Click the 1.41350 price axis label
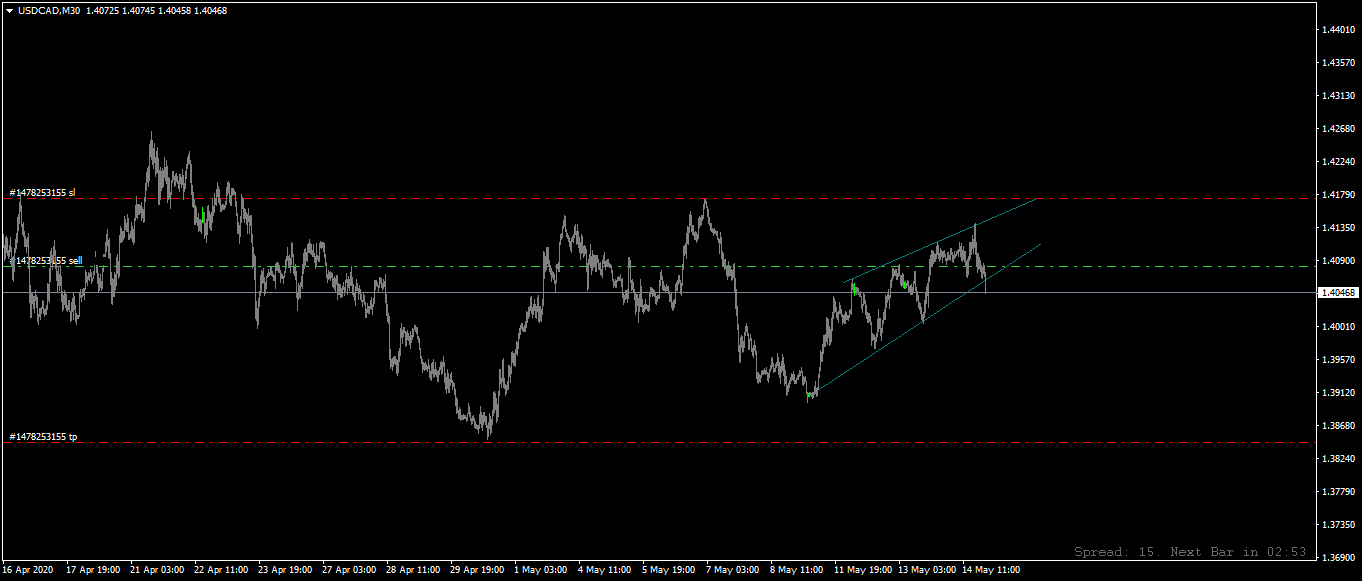 1338,228
